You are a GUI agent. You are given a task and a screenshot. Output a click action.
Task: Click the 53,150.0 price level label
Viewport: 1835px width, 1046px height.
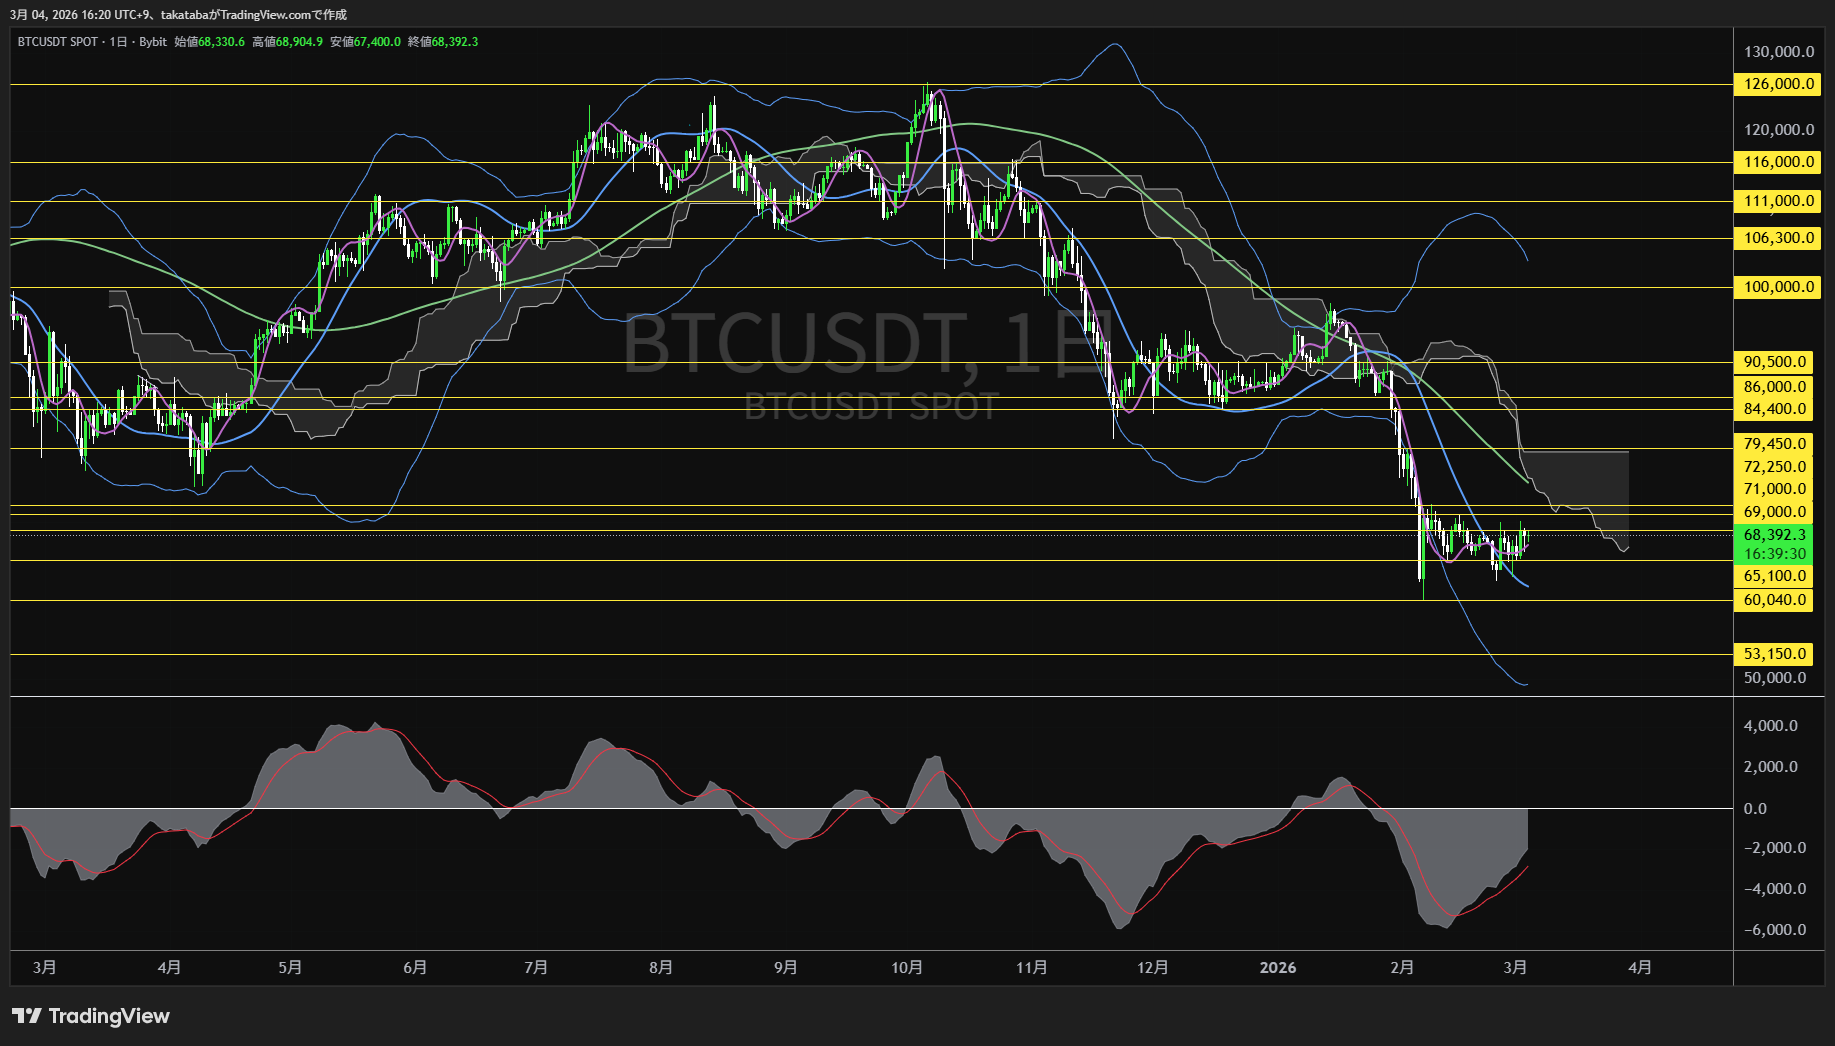1775,654
